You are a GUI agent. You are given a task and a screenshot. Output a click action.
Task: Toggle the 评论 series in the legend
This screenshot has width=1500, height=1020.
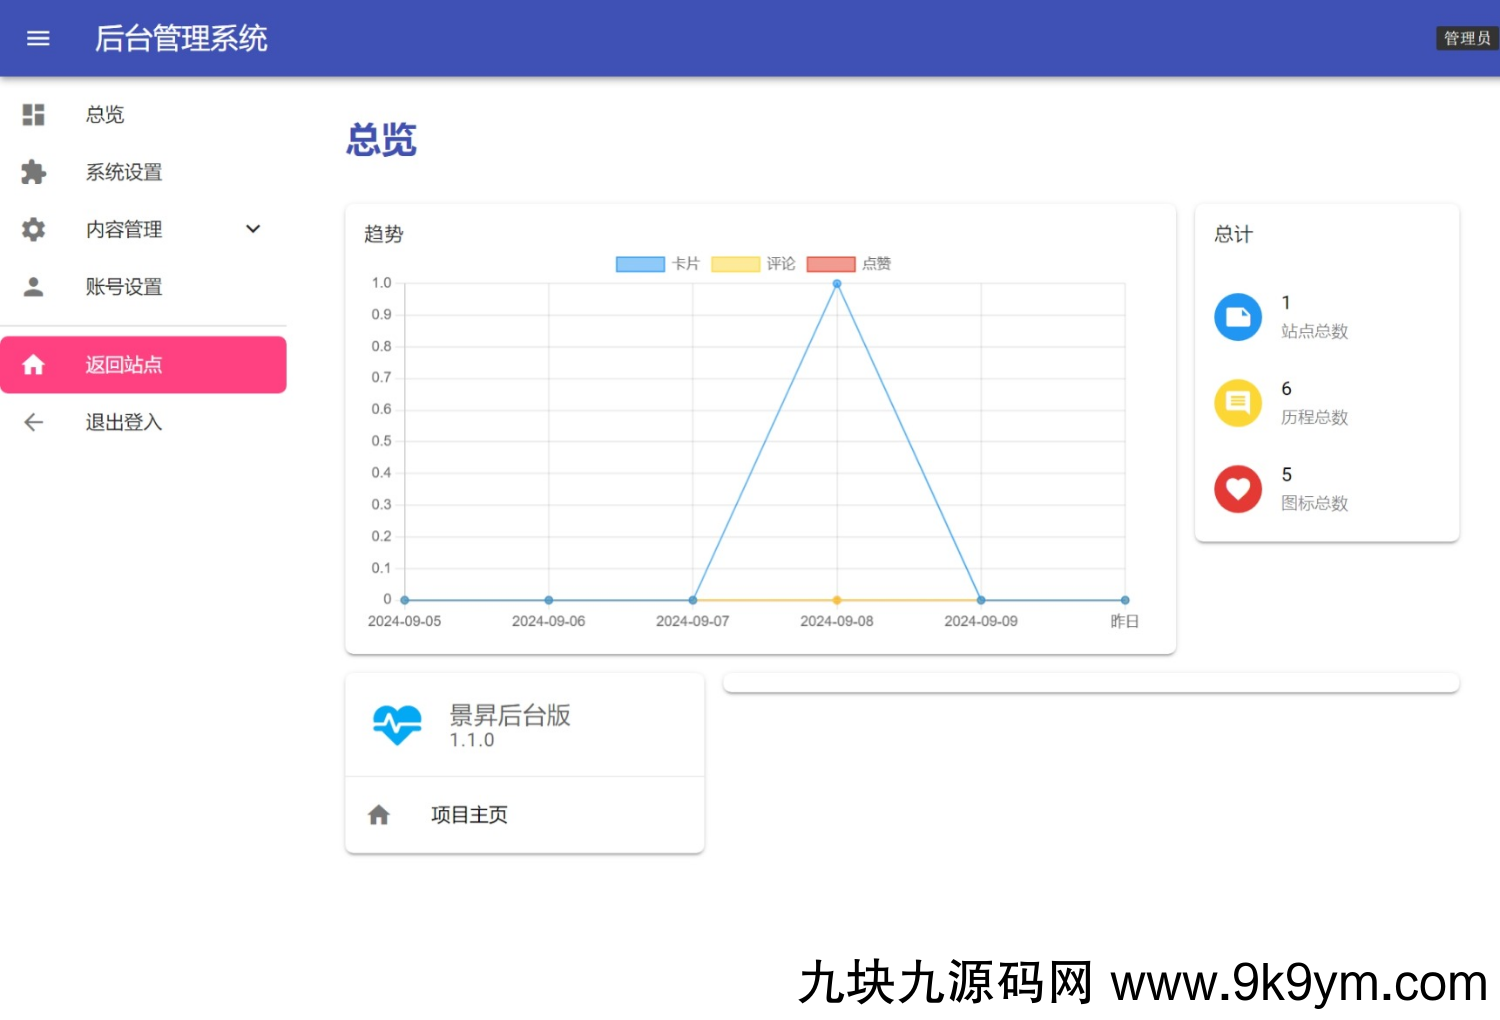(735, 263)
